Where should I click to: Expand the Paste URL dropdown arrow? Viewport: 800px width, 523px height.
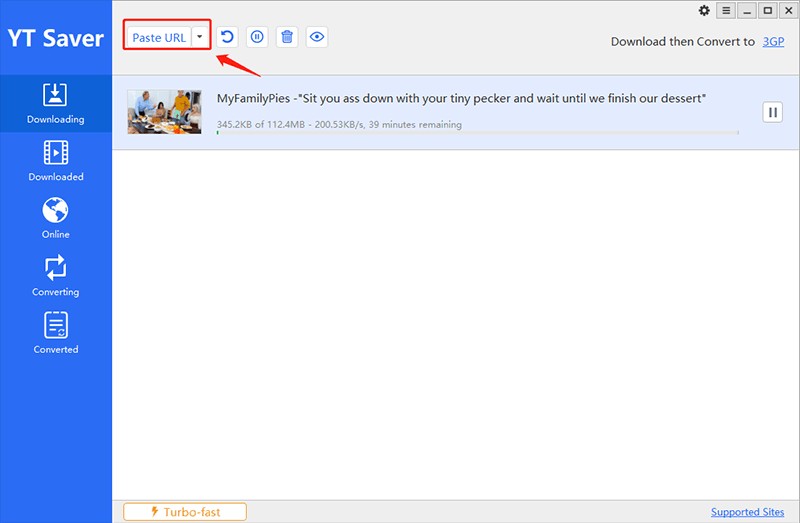coord(199,37)
